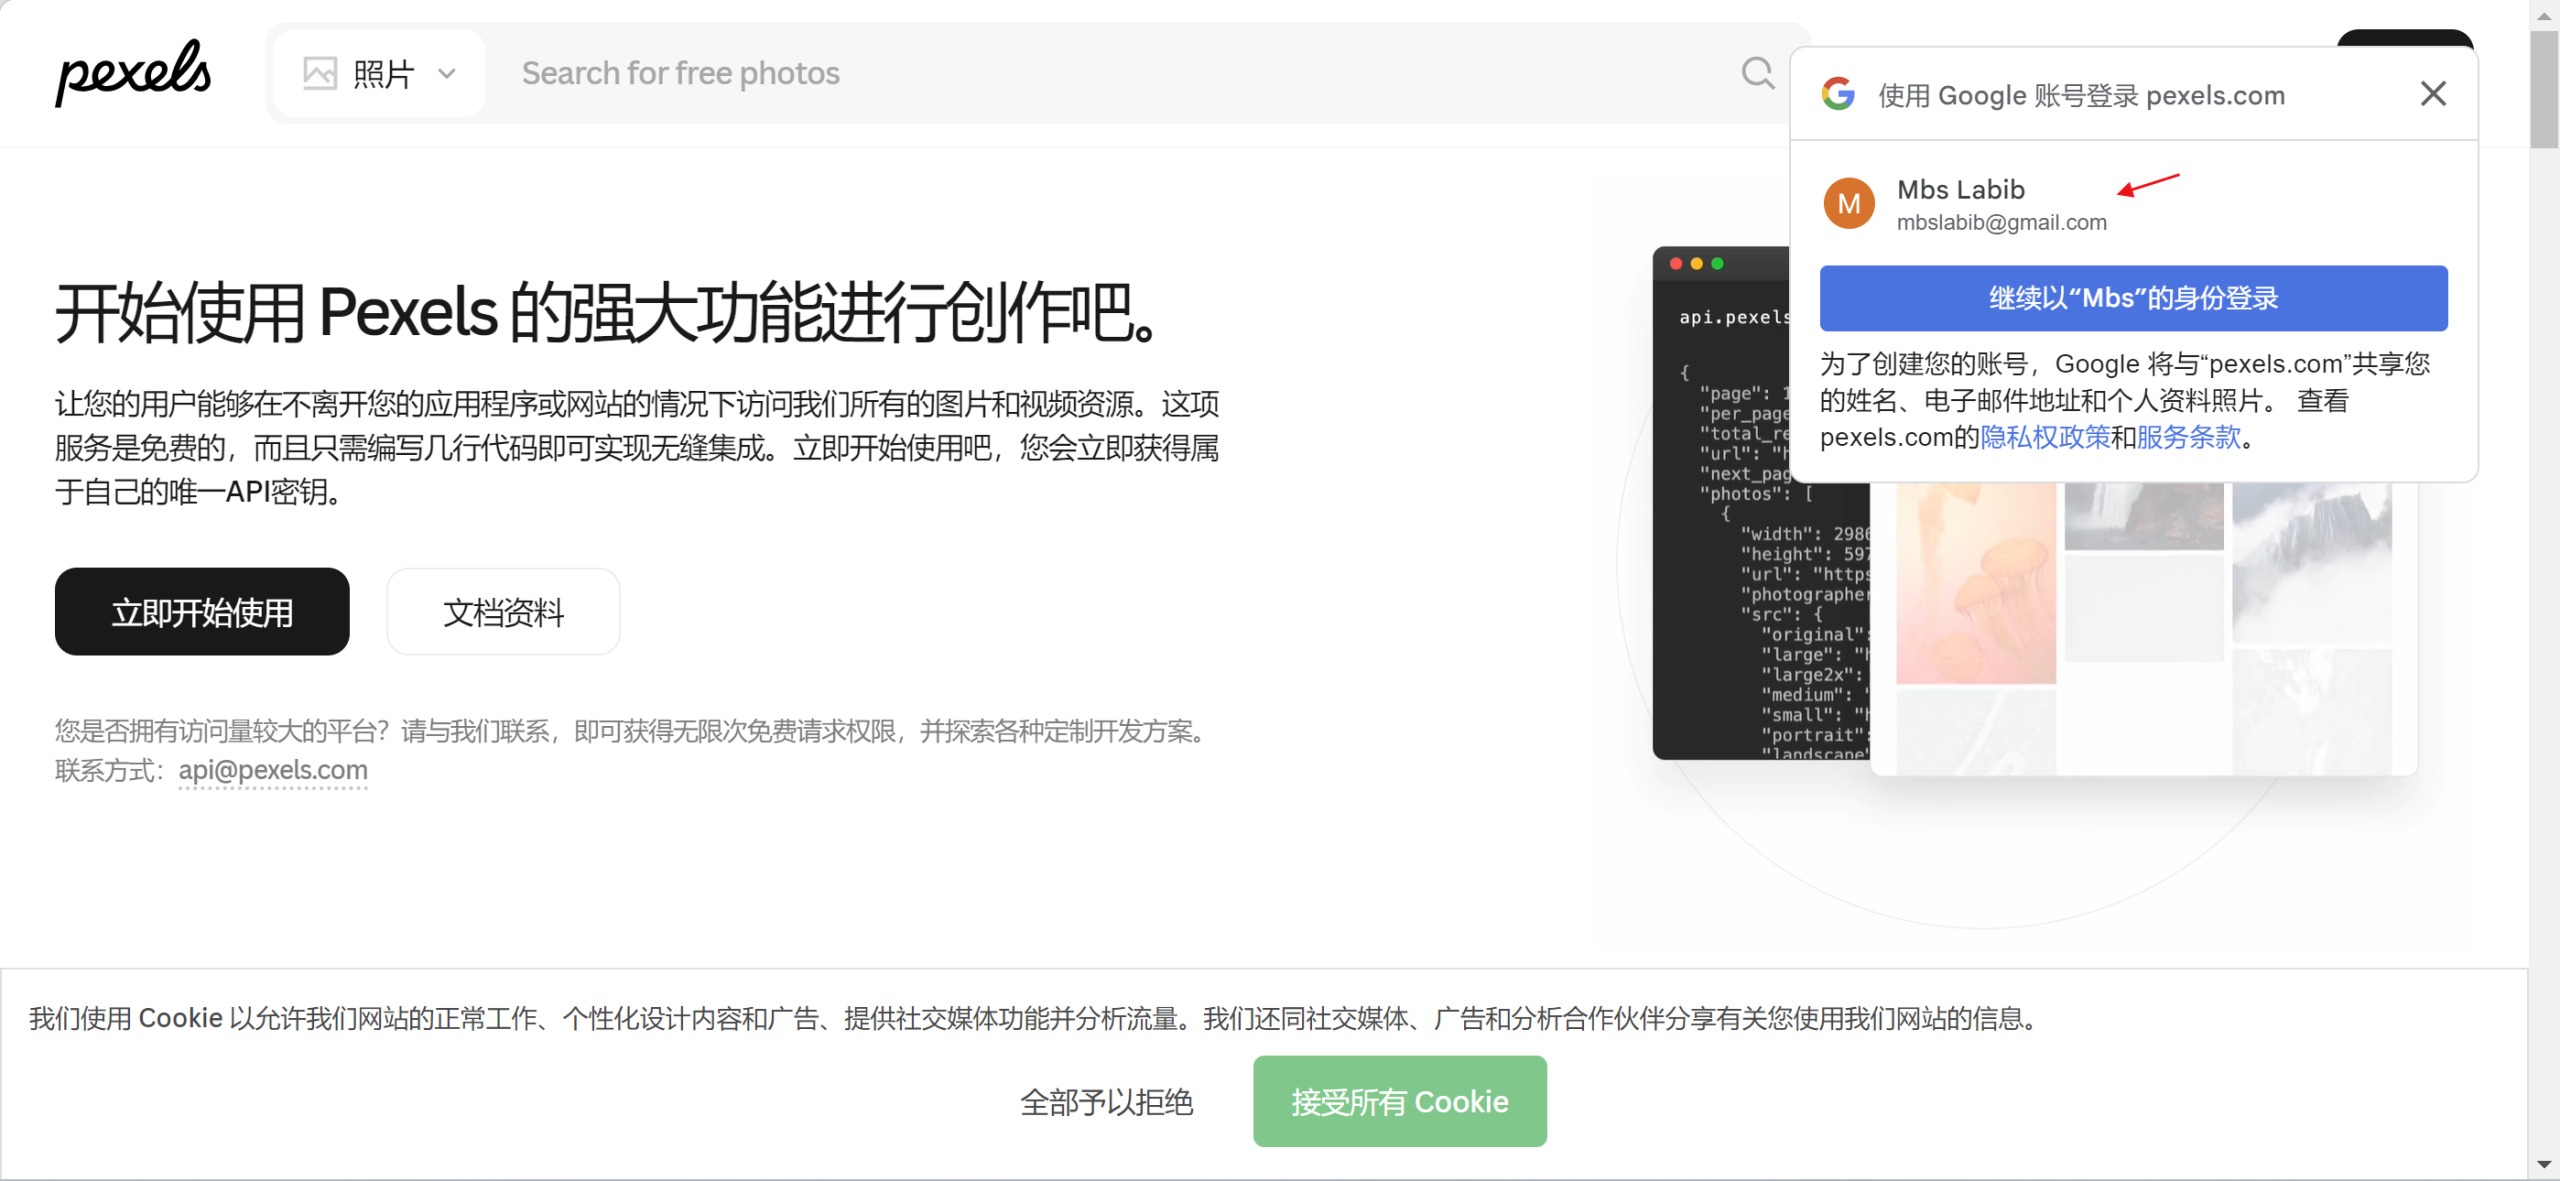Reject all cookies via 全部予以拒绝

click(x=1106, y=1101)
